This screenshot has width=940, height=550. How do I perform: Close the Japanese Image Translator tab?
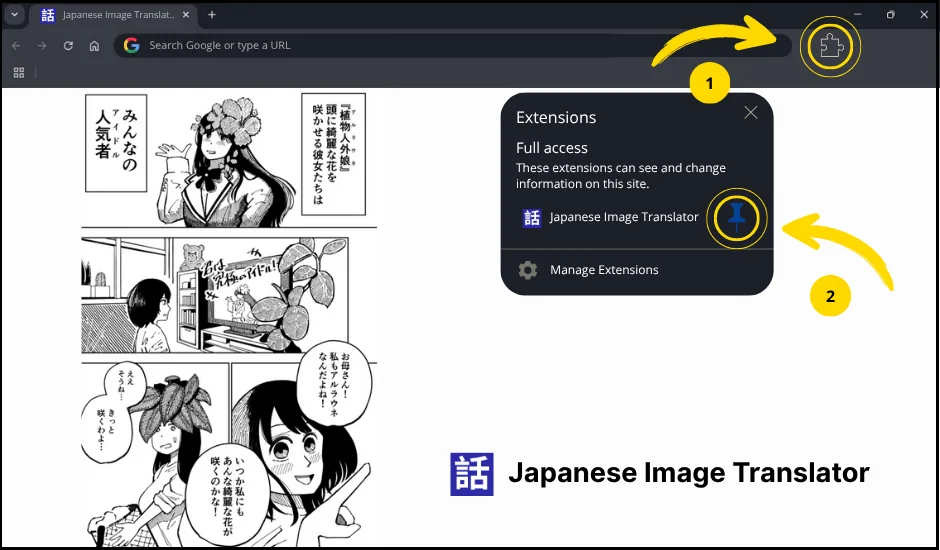(x=186, y=15)
